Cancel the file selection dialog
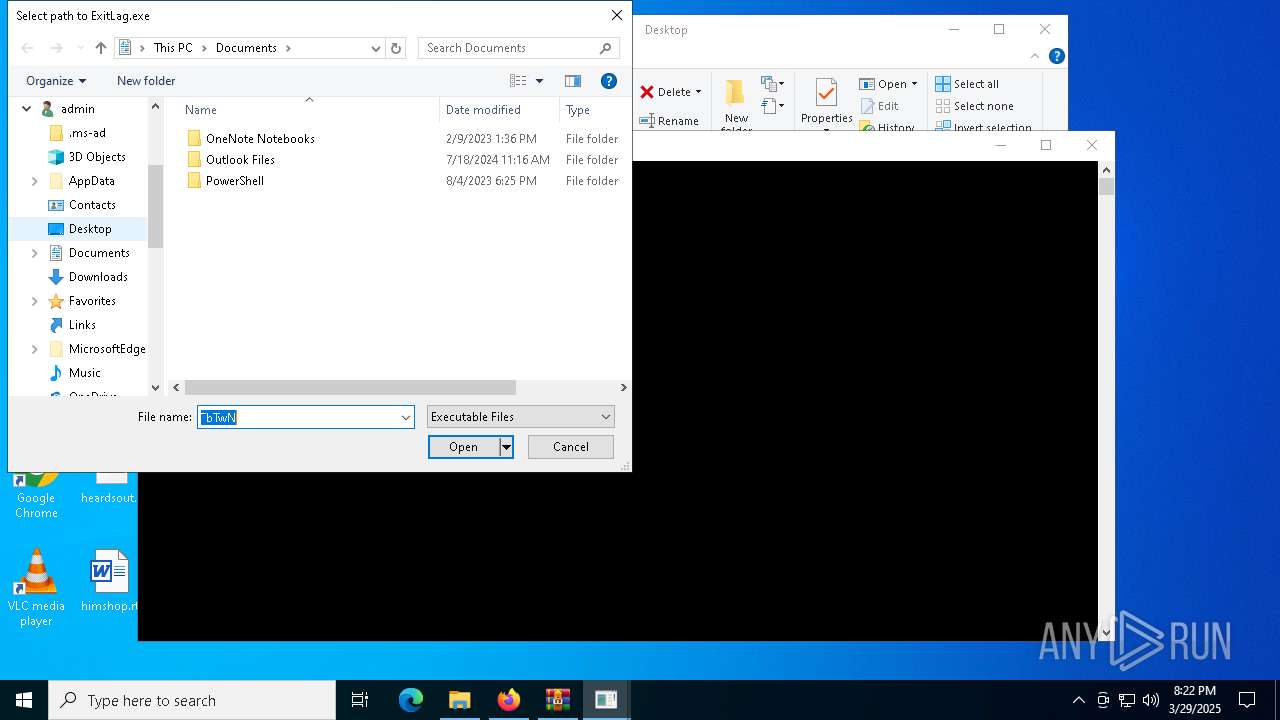 pyautogui.click(x=571, y=447)
